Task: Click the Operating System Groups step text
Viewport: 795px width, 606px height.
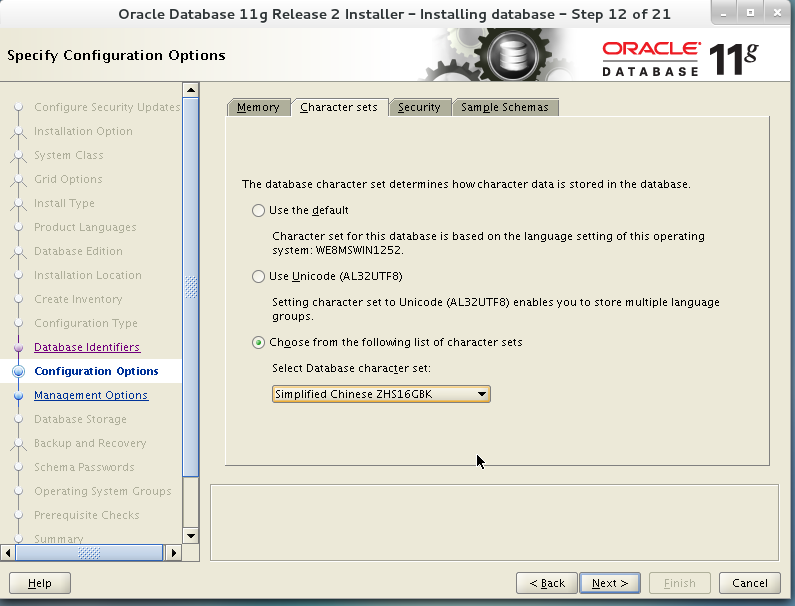Action: point(102,491)
